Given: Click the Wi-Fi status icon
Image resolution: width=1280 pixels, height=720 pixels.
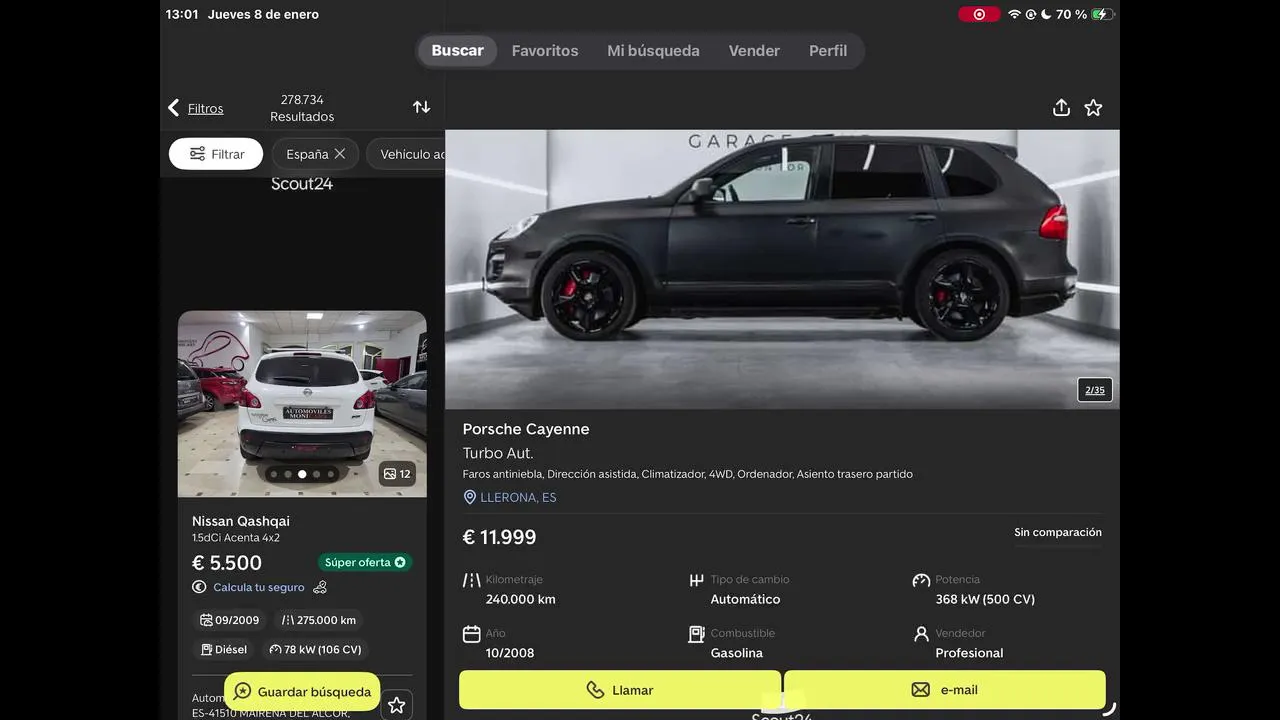Looking at the screenshot, I should click(x=1014, y=14).
